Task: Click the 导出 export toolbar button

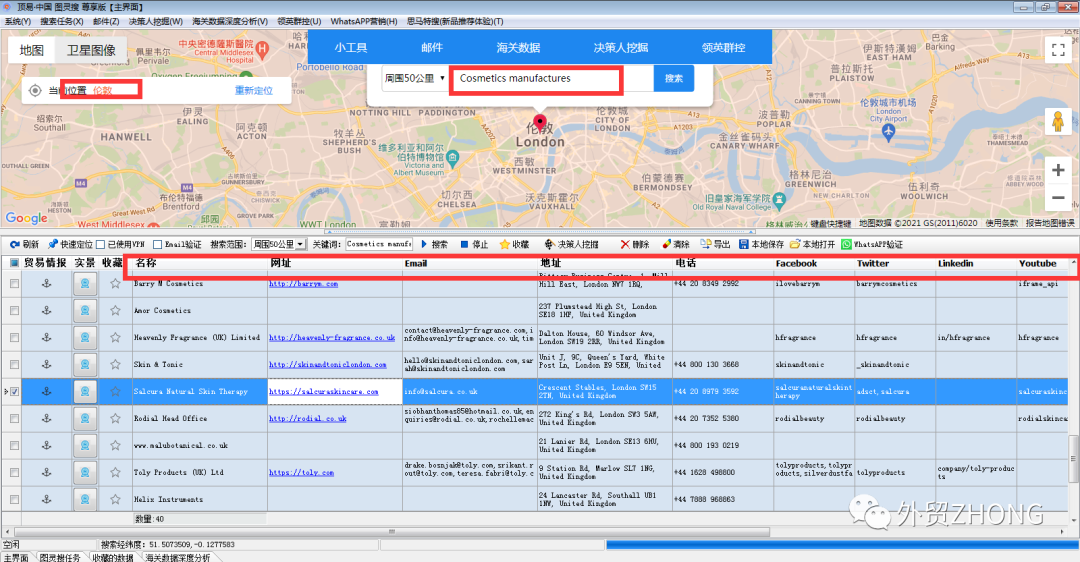Action: (716, 244)
